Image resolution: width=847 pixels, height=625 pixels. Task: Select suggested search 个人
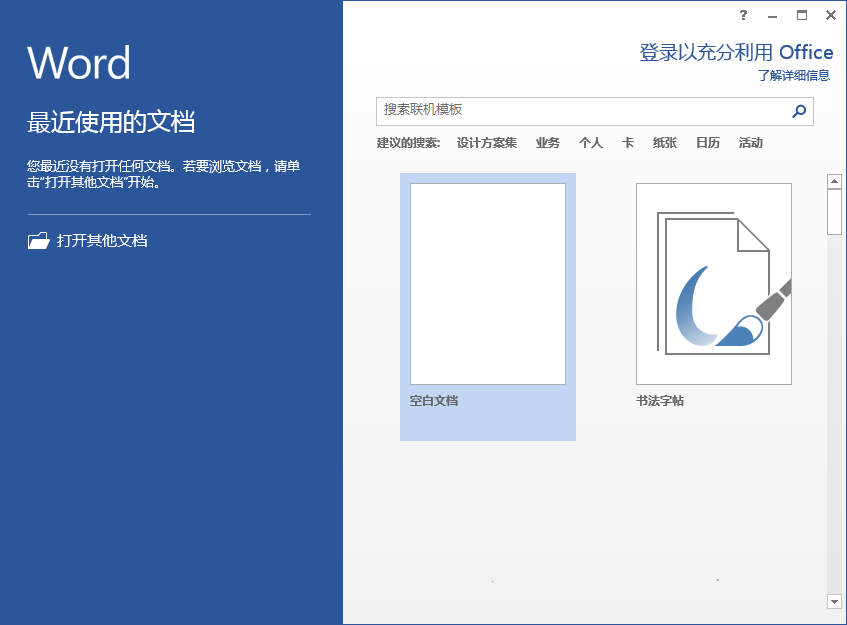point(590,143)
